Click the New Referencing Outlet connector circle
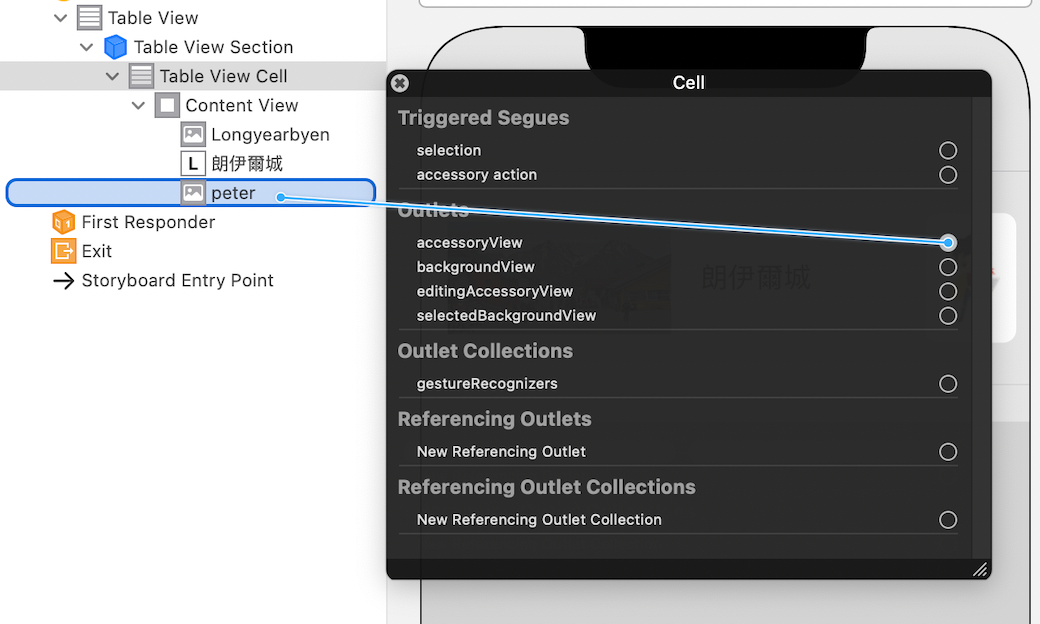Viewport: 1040px width, 624px height. 948,451
